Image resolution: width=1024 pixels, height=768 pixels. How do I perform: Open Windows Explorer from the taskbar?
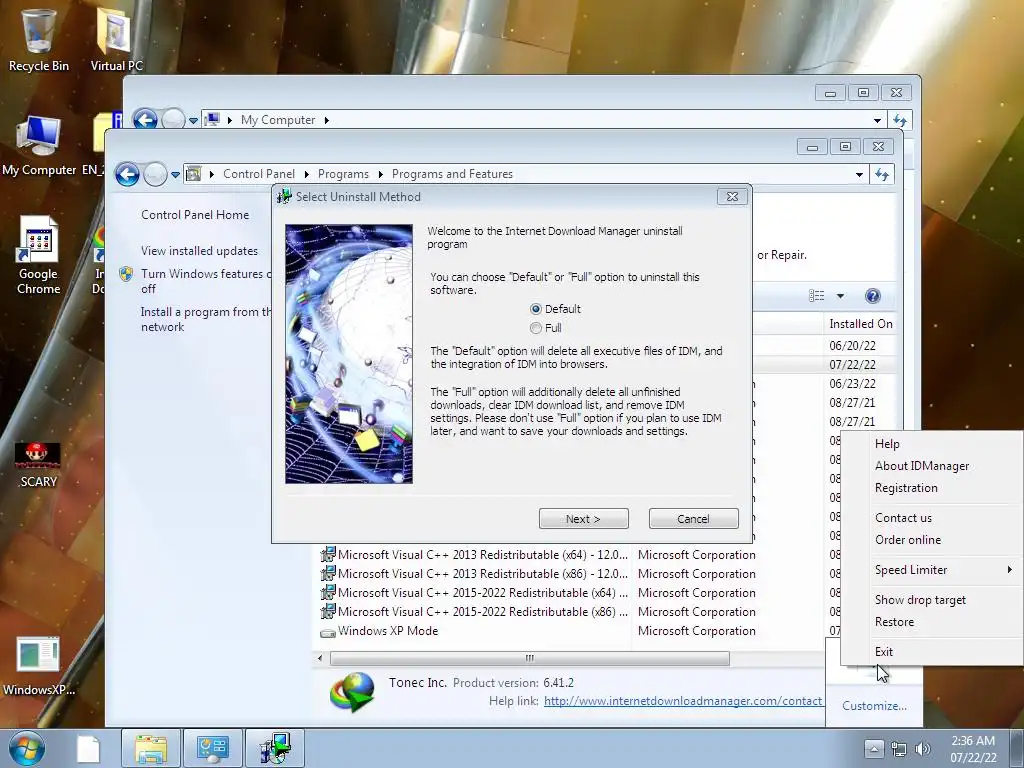151,748
